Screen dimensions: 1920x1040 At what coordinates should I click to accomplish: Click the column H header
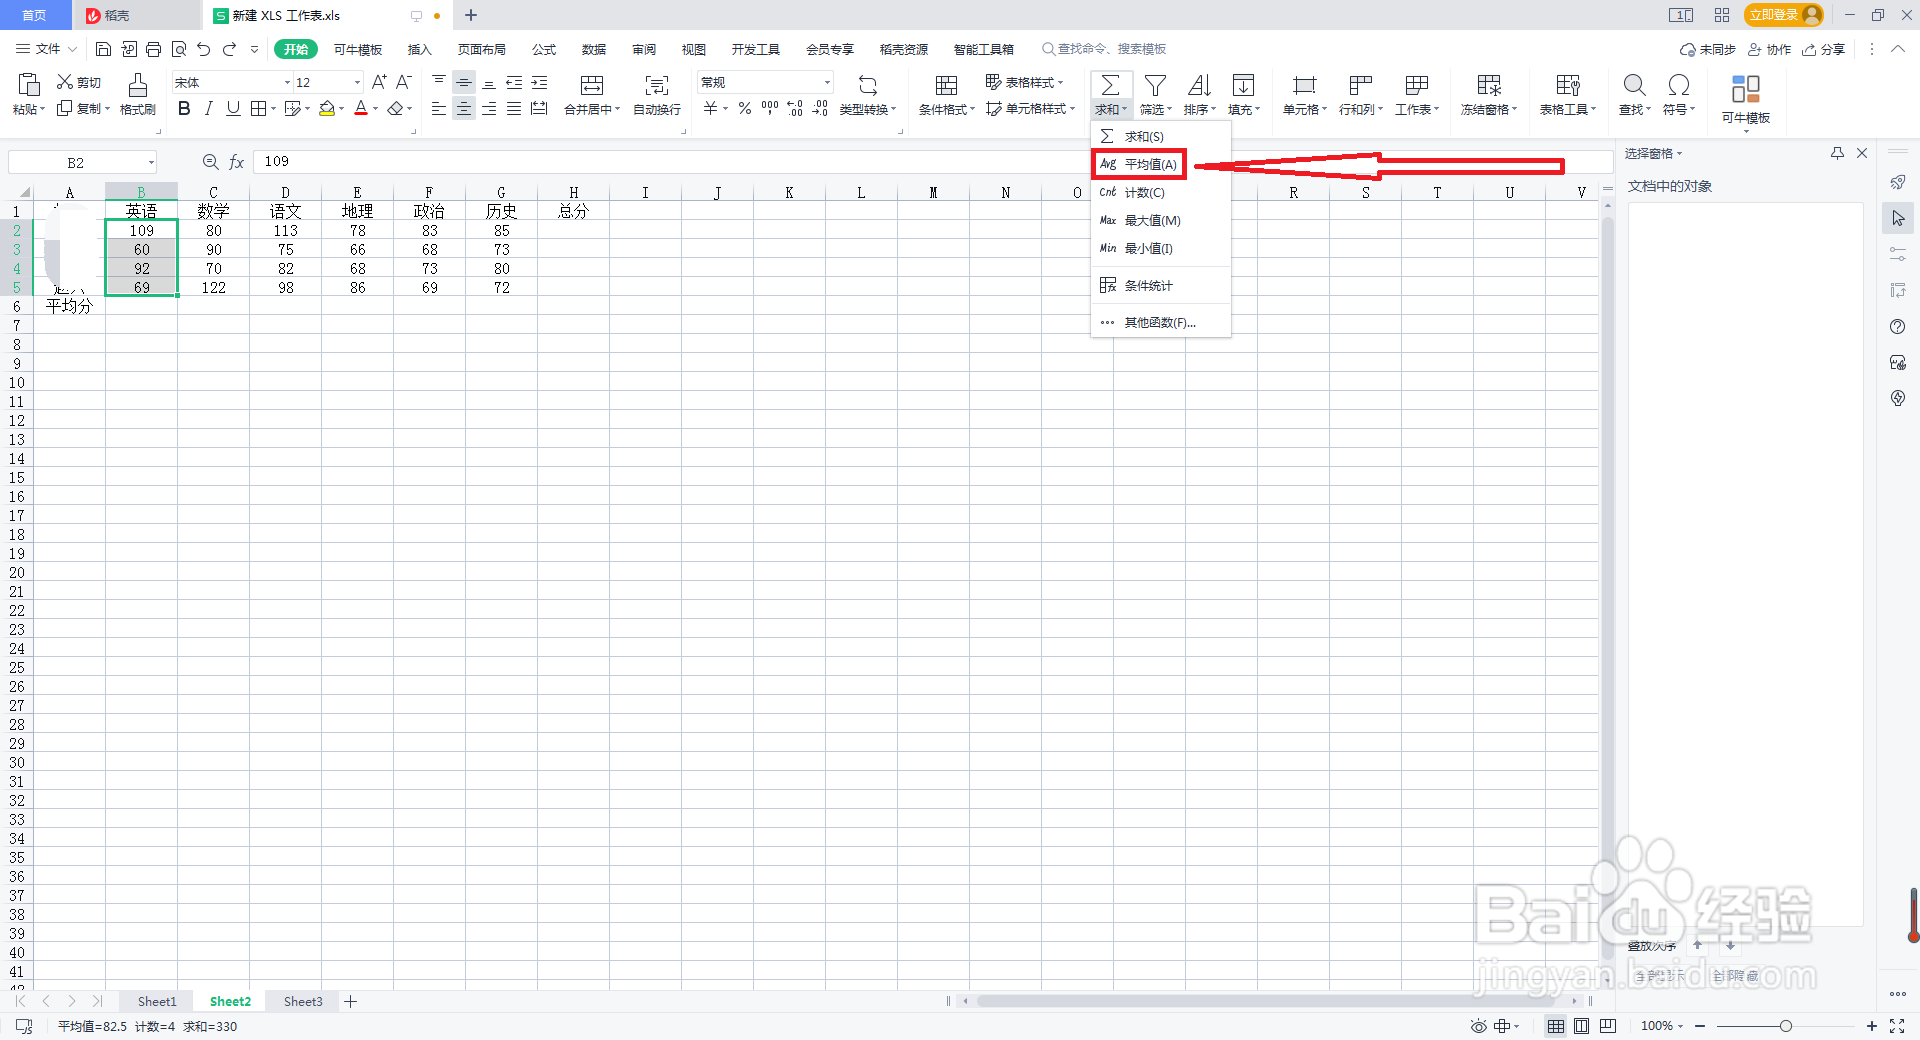click(x=573, y=192)
